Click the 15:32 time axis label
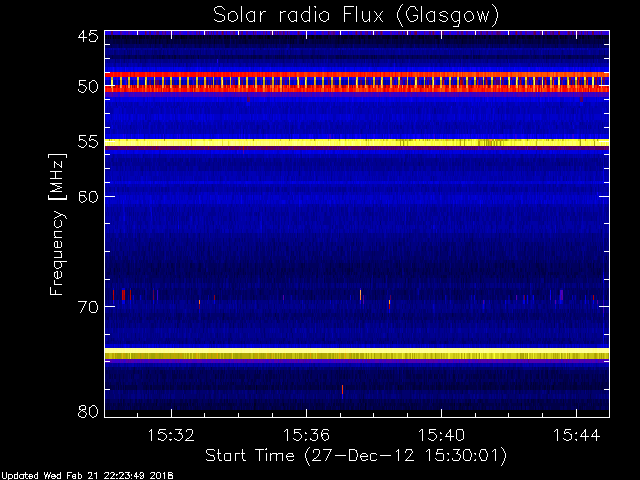Viewport: 640px width, 480px height. tap(171, 435)
